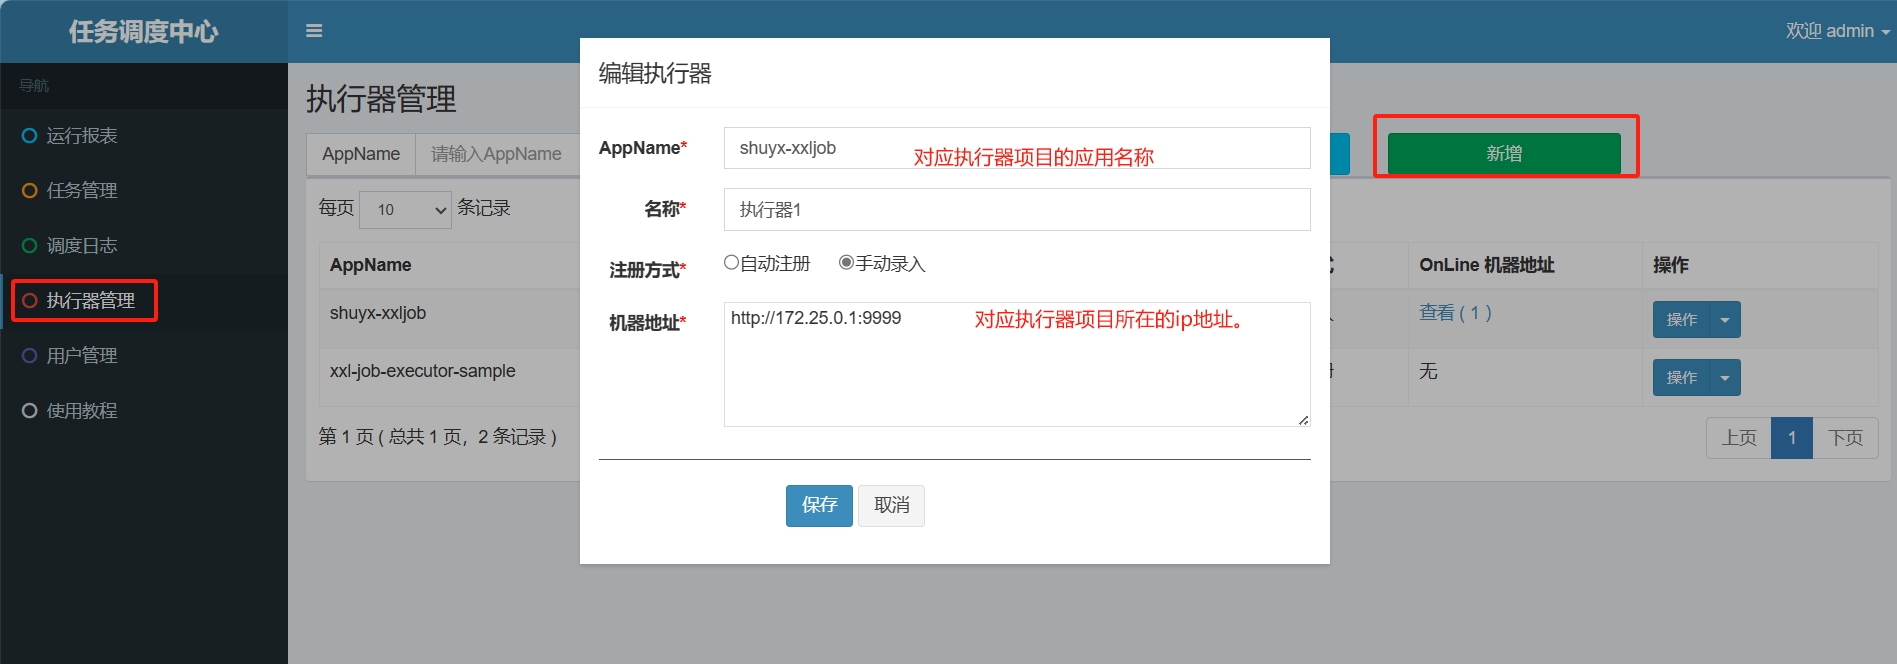Open the per-page record count dropdown
Screen dimensions: 1897x664
pyautogui.click(x=405, y=210)
